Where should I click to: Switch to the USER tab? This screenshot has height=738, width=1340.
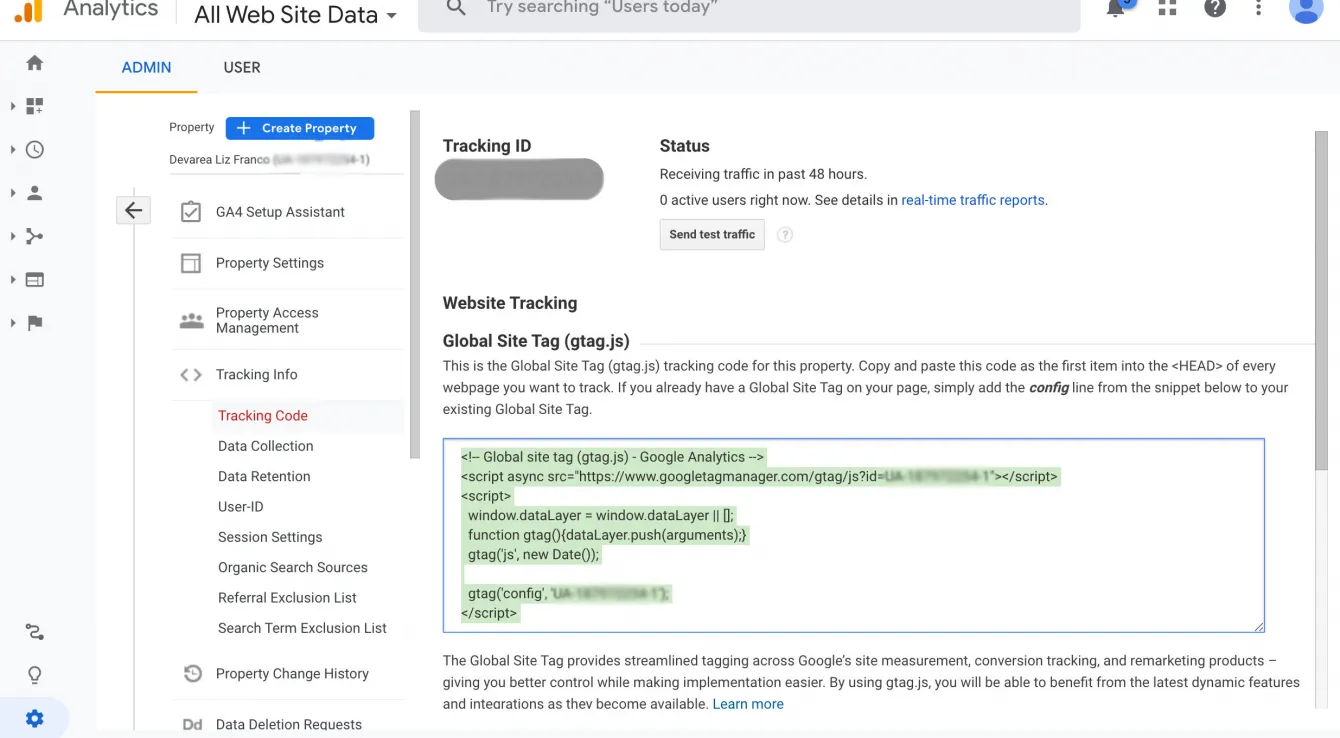(242, 67)
